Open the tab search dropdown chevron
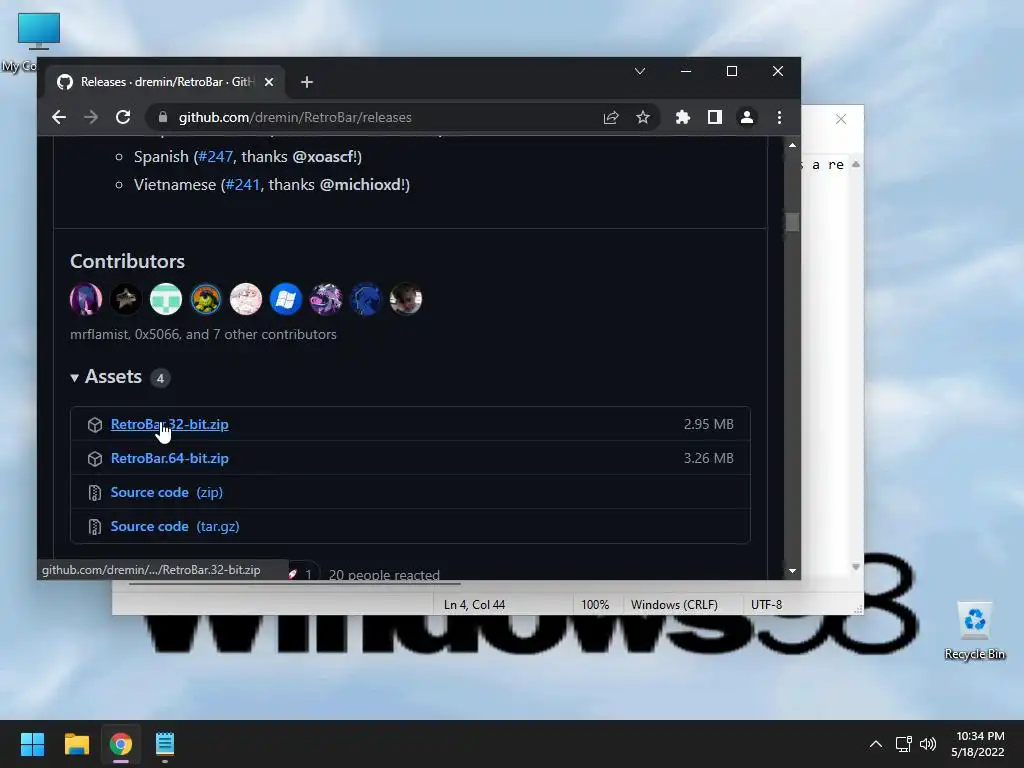The image size is (1024, 768). pos(640,71)
